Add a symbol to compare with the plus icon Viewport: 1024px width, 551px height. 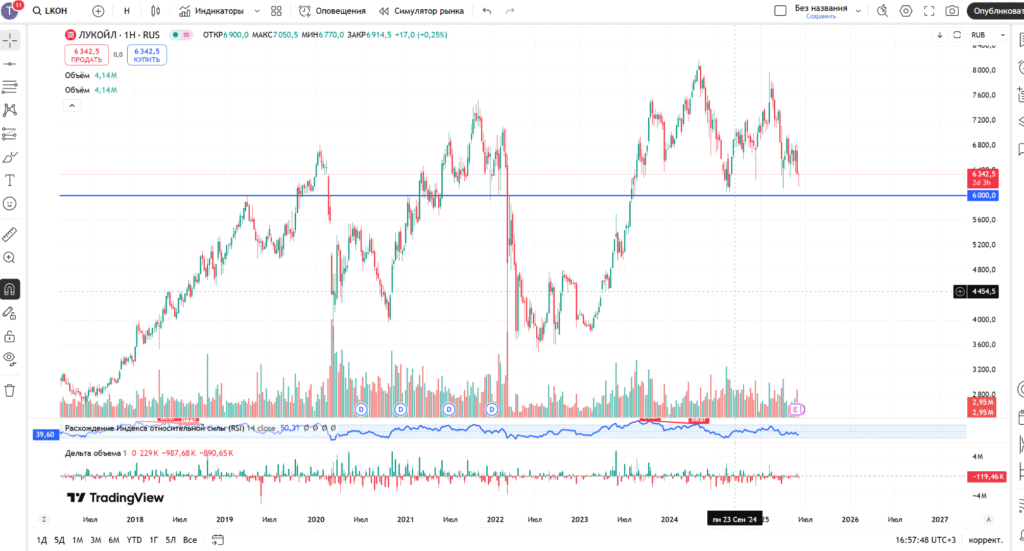point(98,11)
